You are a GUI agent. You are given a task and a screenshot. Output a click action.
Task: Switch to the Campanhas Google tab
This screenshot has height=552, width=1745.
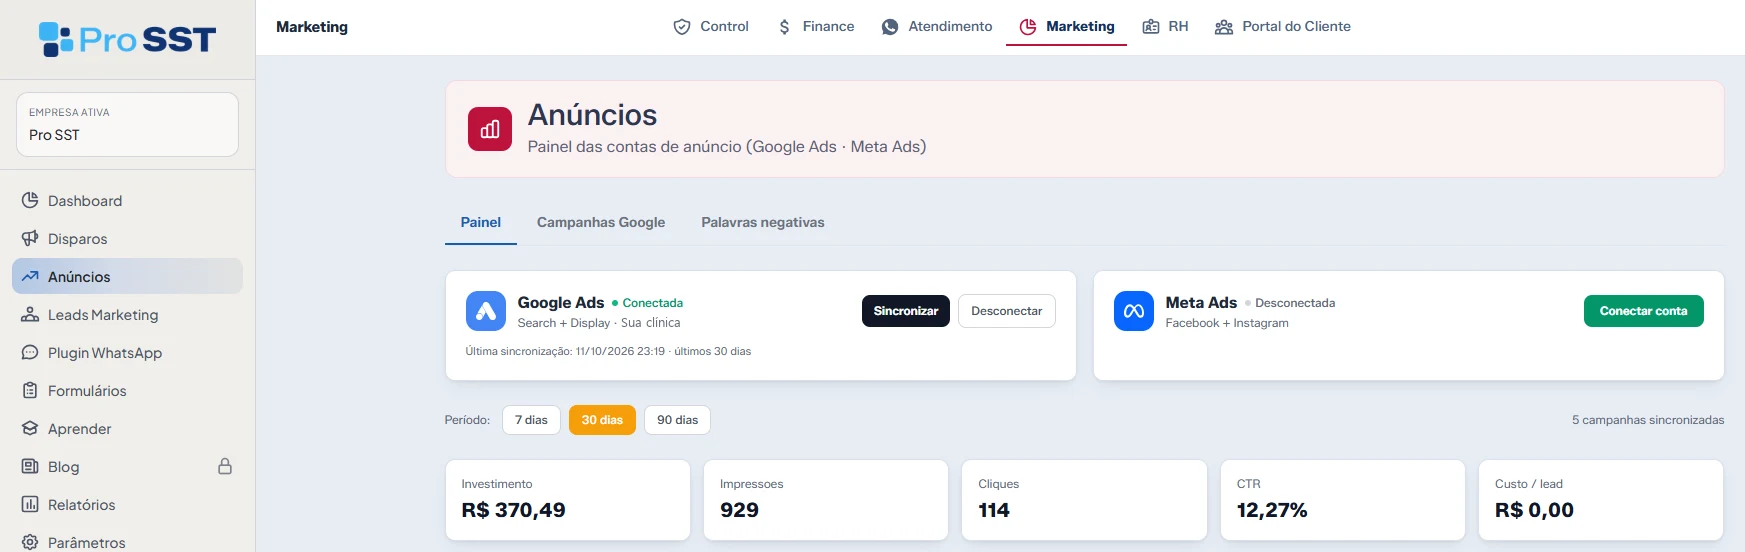point(601,222)
